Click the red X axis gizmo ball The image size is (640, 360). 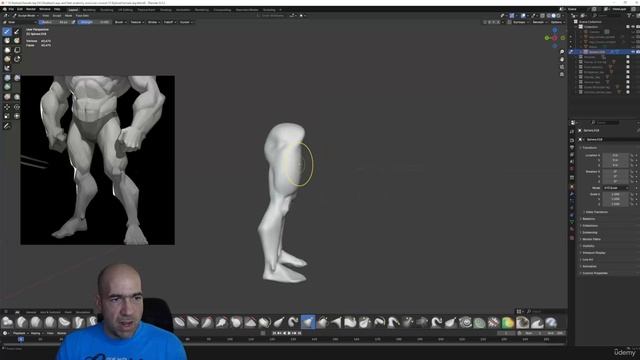555,38
